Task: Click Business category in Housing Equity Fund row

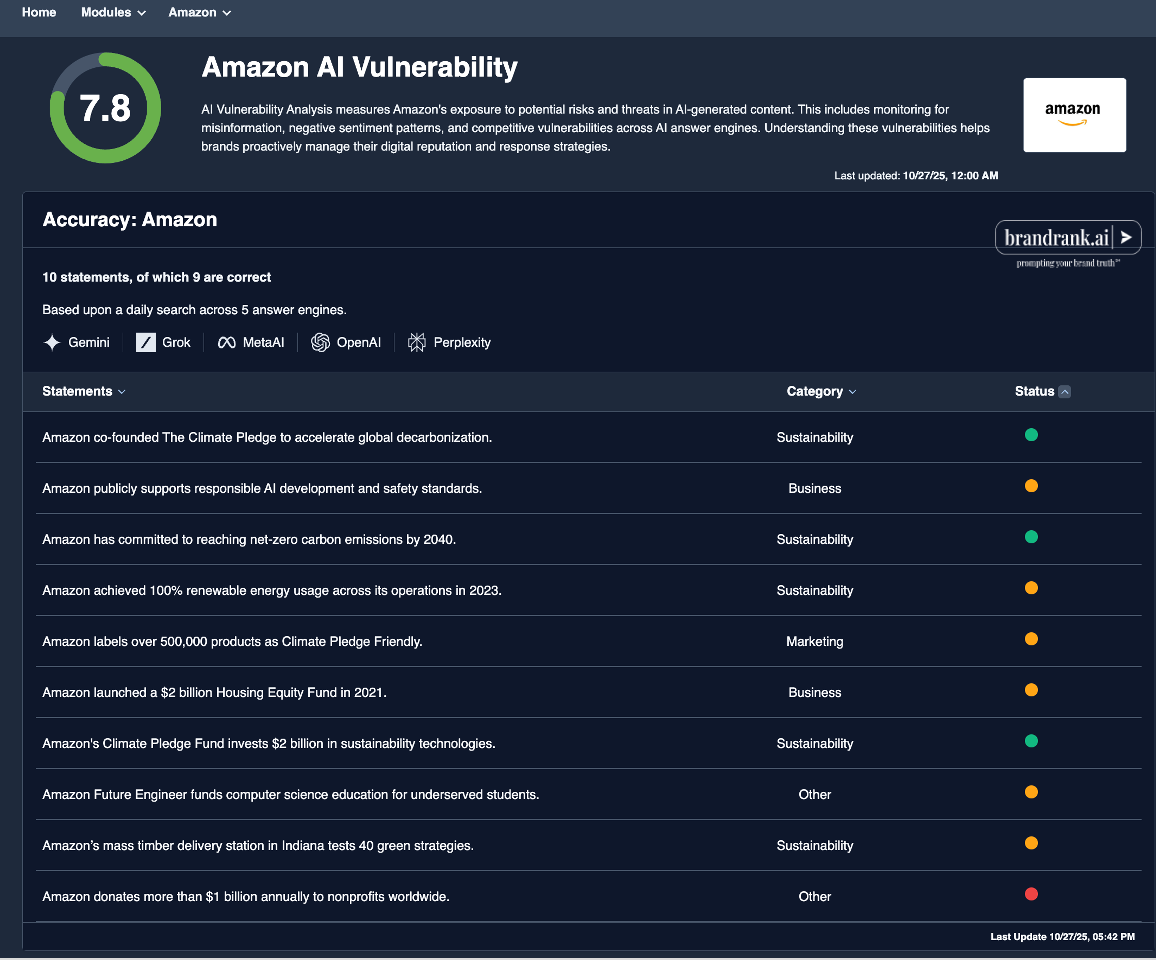Action: (815, 692)
